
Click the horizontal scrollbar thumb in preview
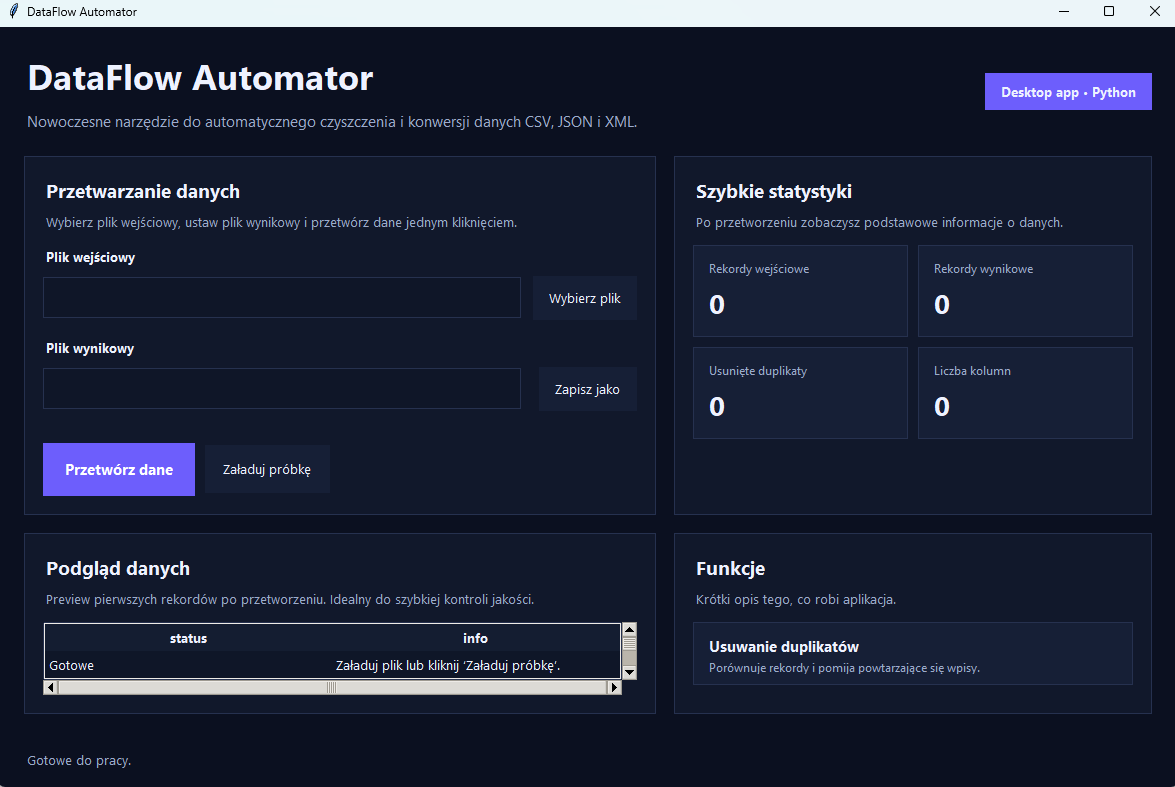pos(332,687)
